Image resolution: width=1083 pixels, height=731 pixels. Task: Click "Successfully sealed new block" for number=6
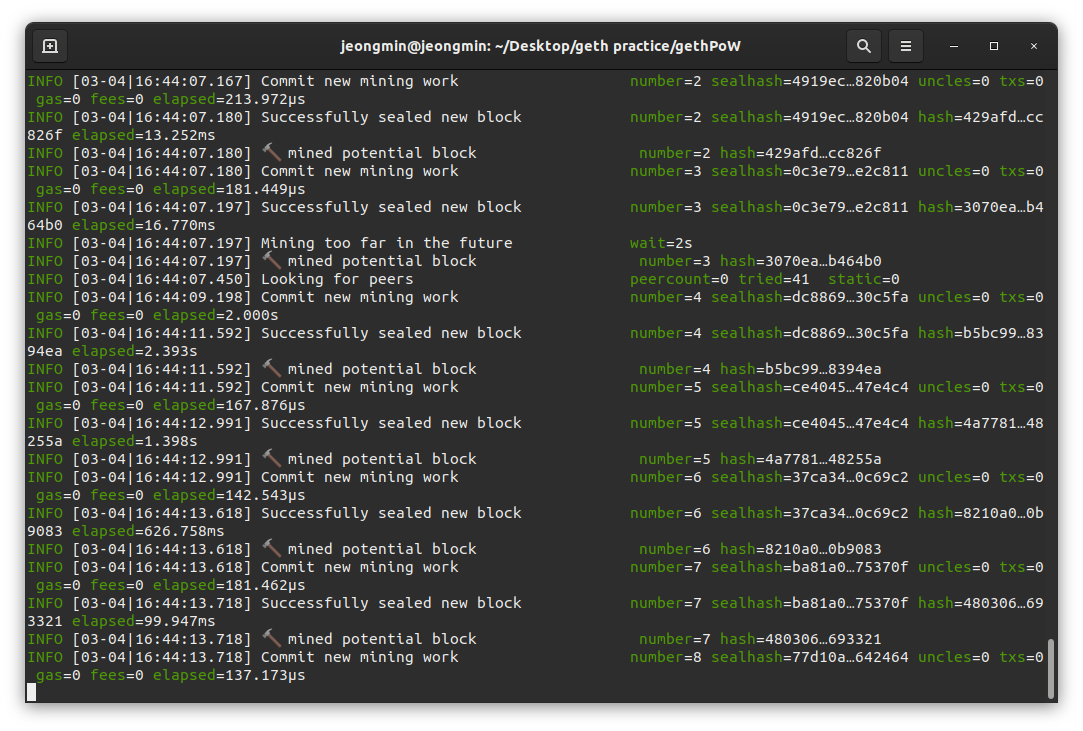click(x=392, y=513)
